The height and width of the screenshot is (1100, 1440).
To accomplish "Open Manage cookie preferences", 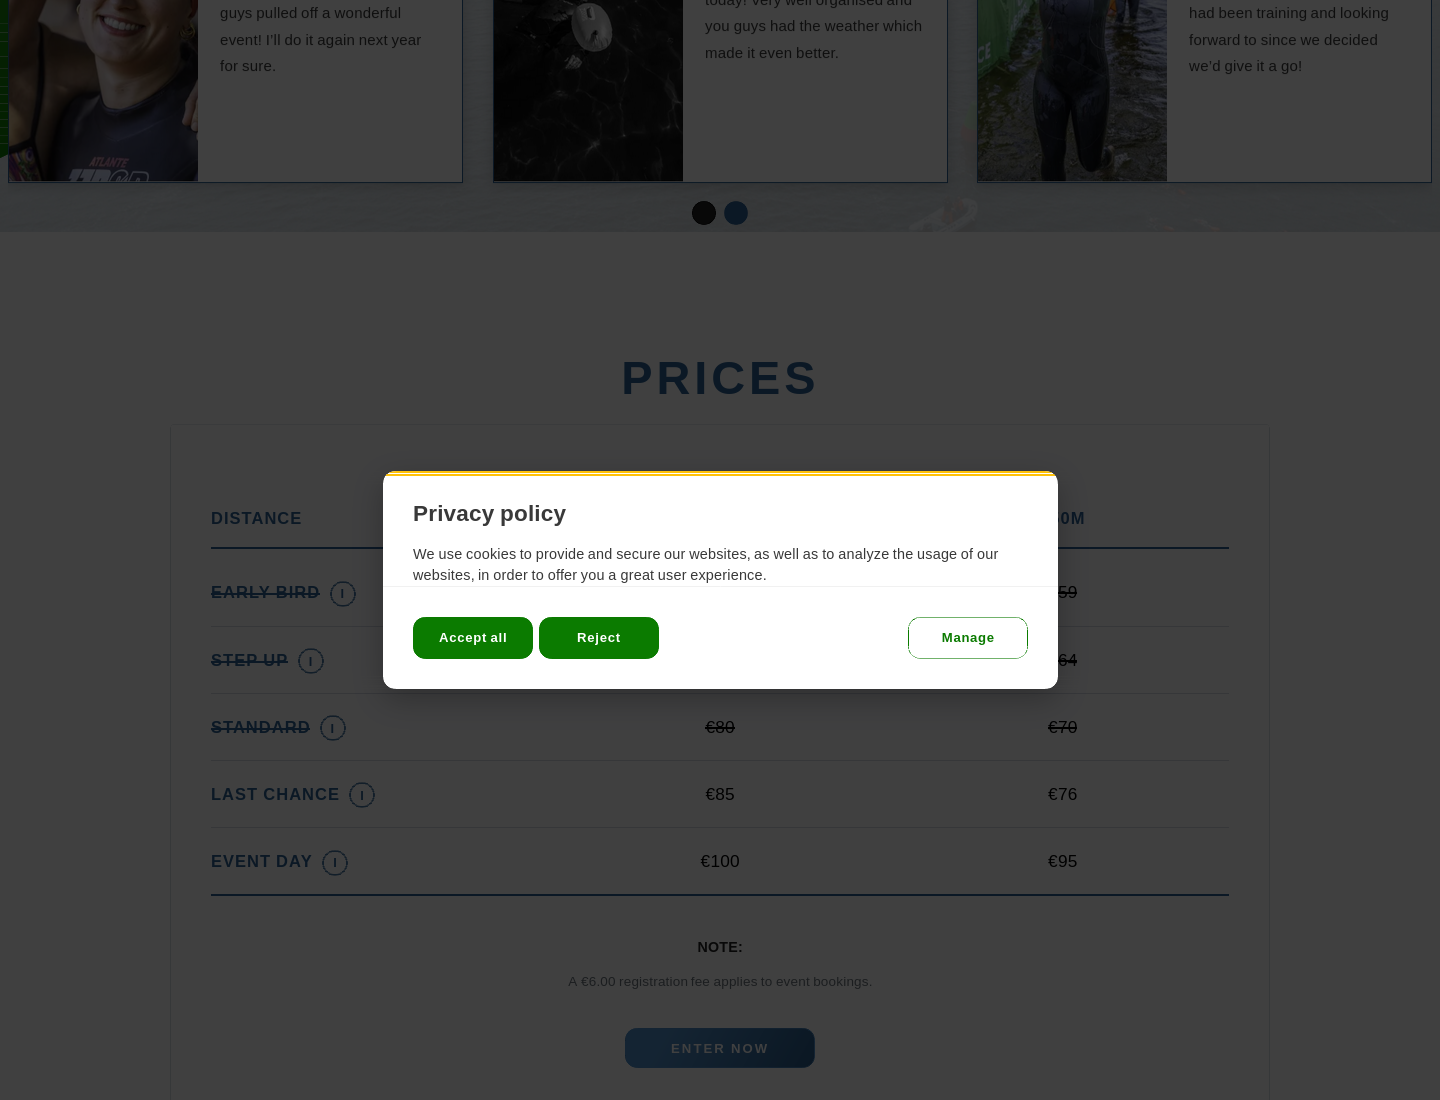I will click(x=968, y=638).
